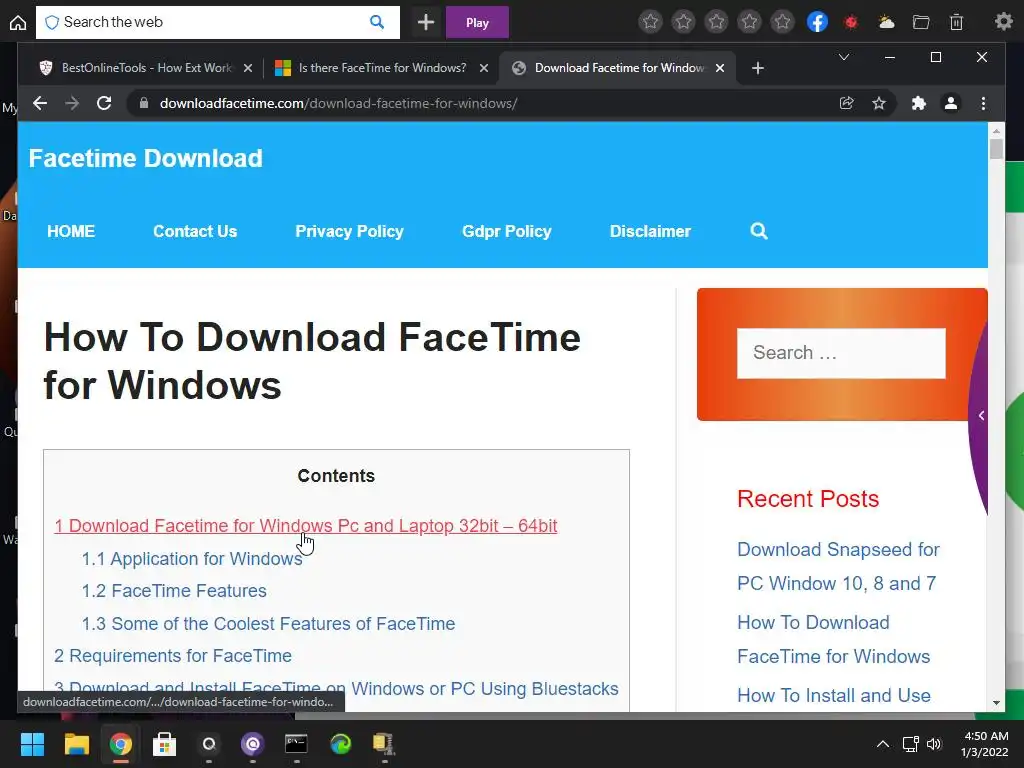Open File Explorer from the taskbar
1024x768 pixels.
[76, 744]
